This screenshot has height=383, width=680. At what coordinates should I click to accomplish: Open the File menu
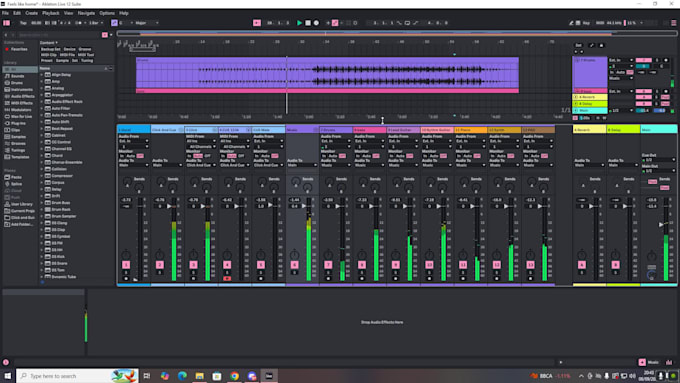pos(5,13)
